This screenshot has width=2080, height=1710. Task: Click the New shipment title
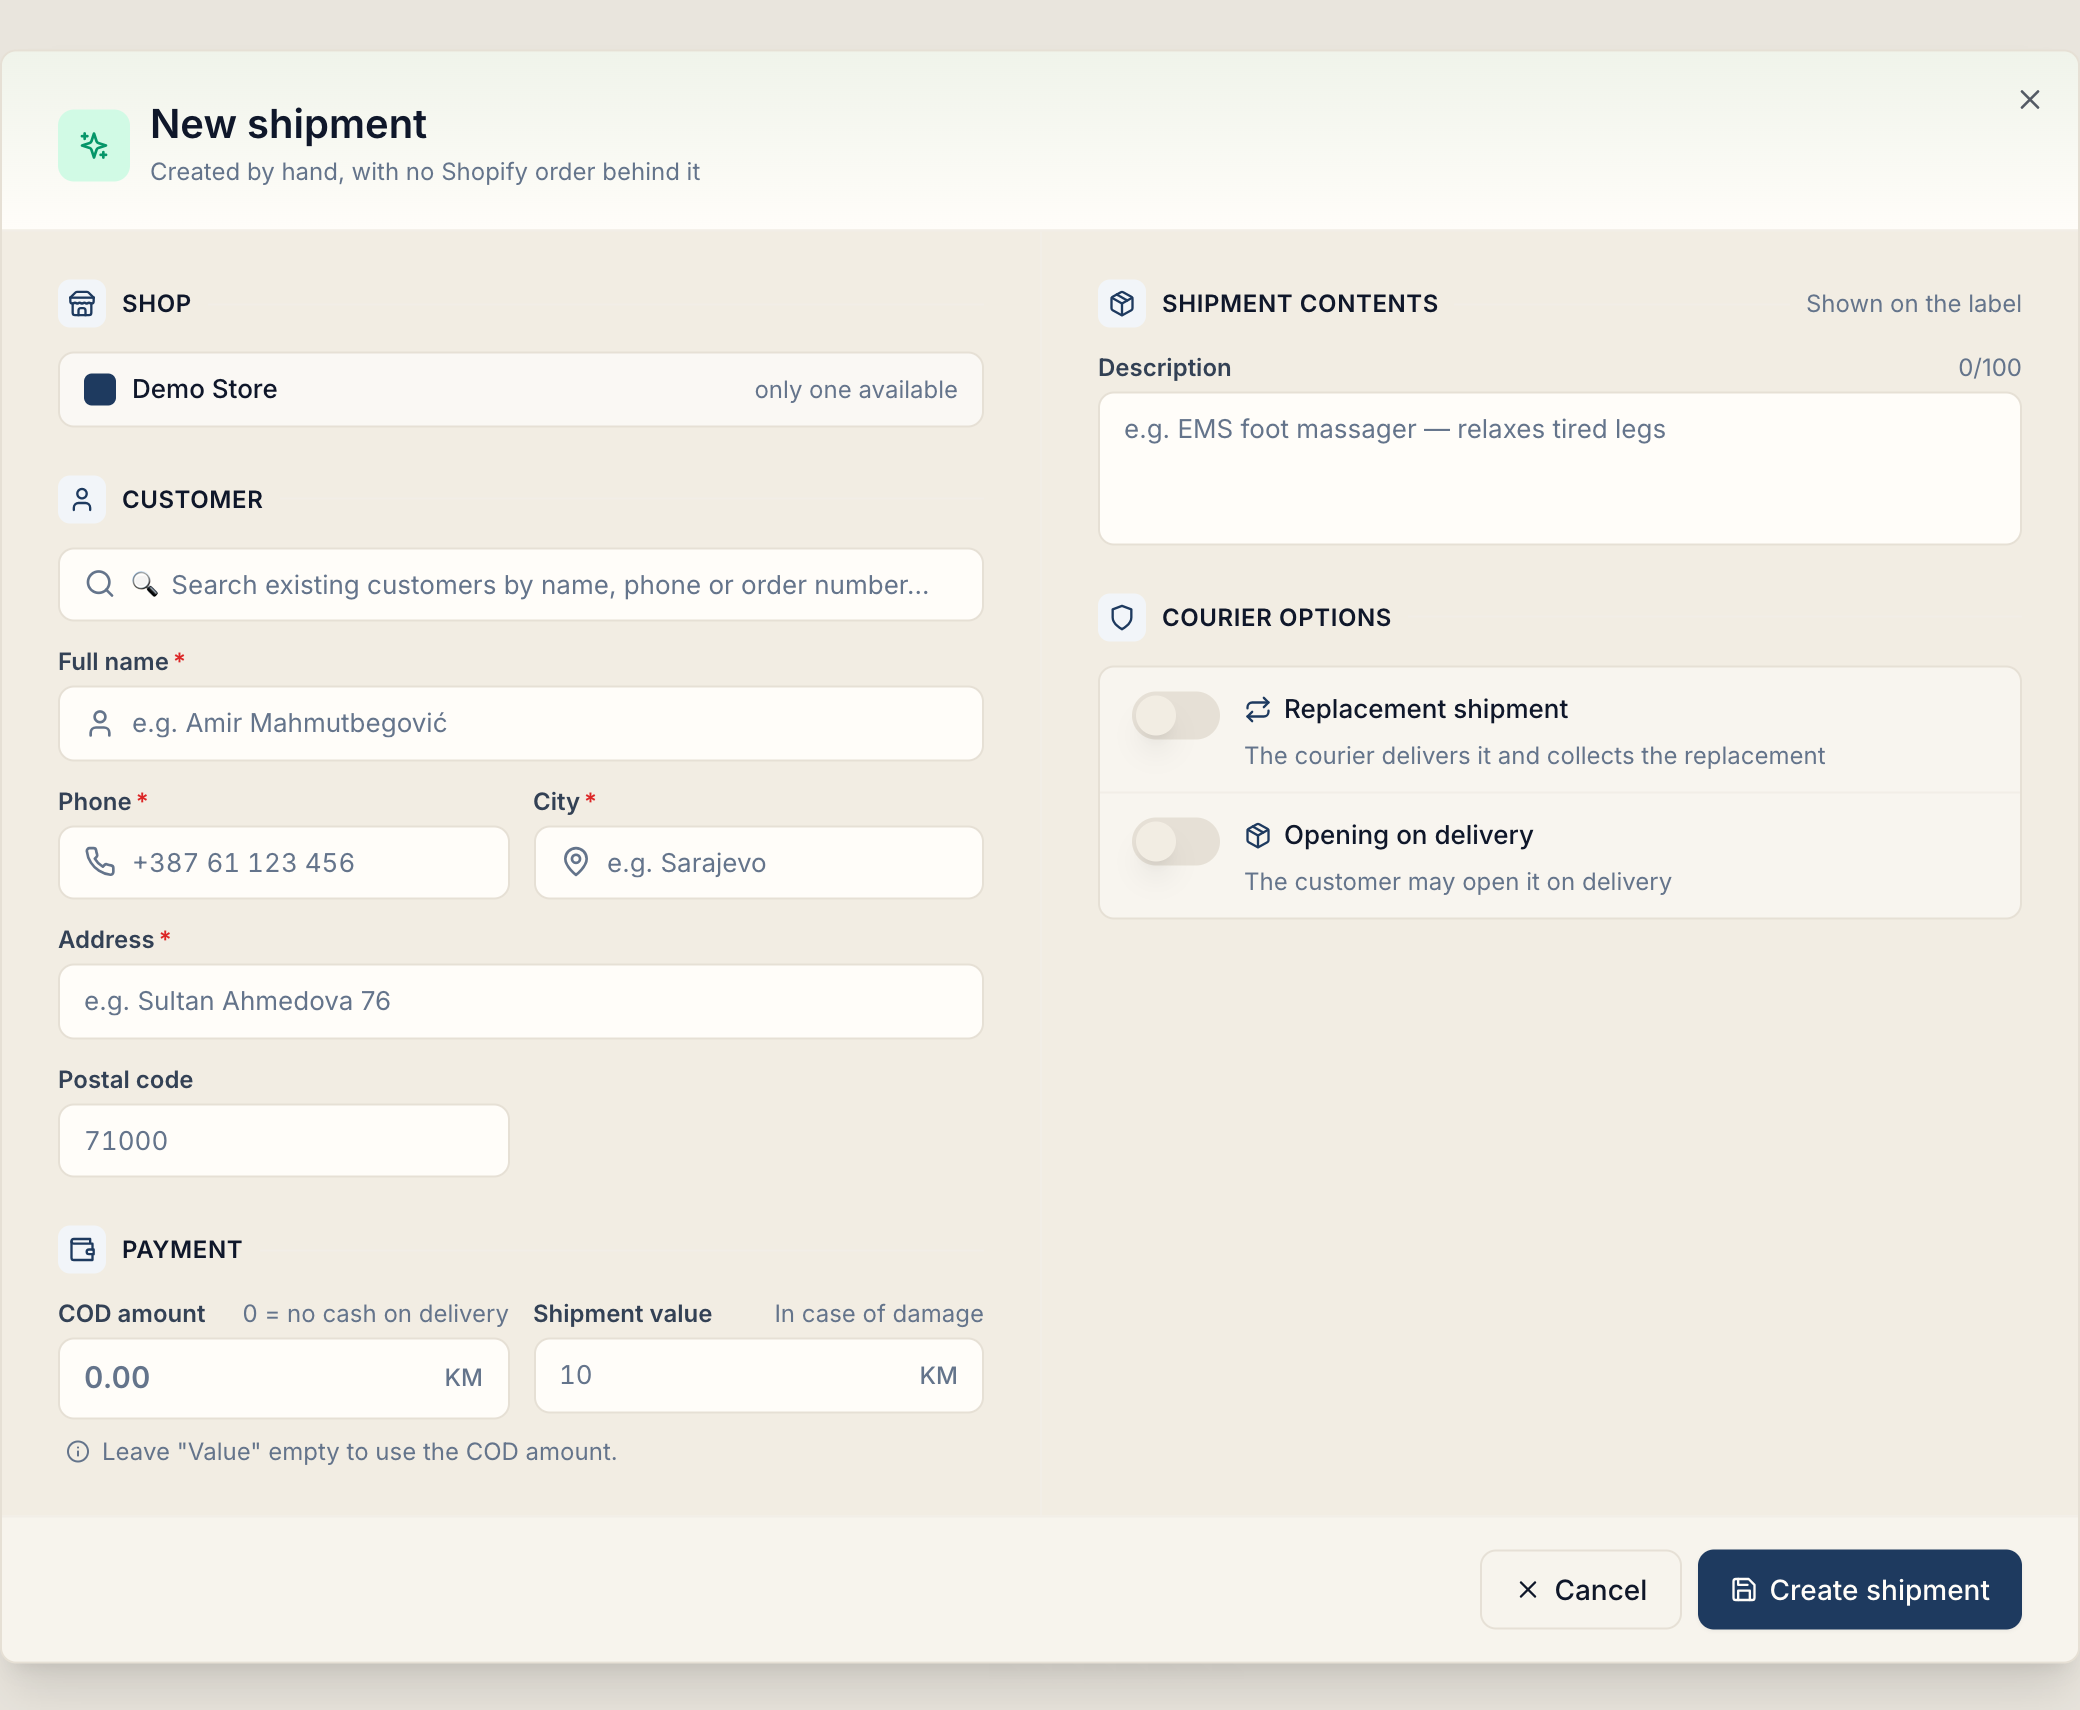[x=288, y=124]
